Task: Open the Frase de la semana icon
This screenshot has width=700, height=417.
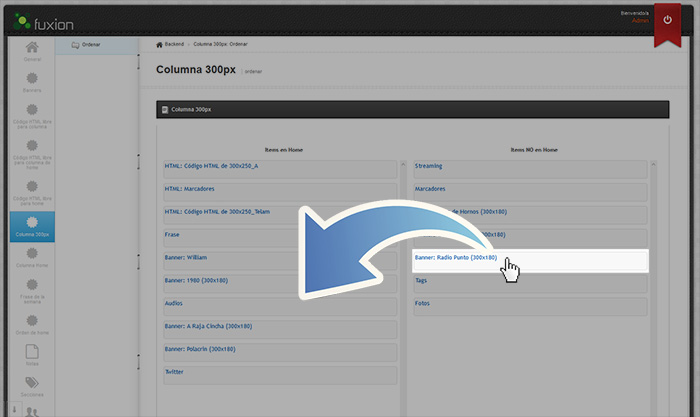Action: point(33,289)
